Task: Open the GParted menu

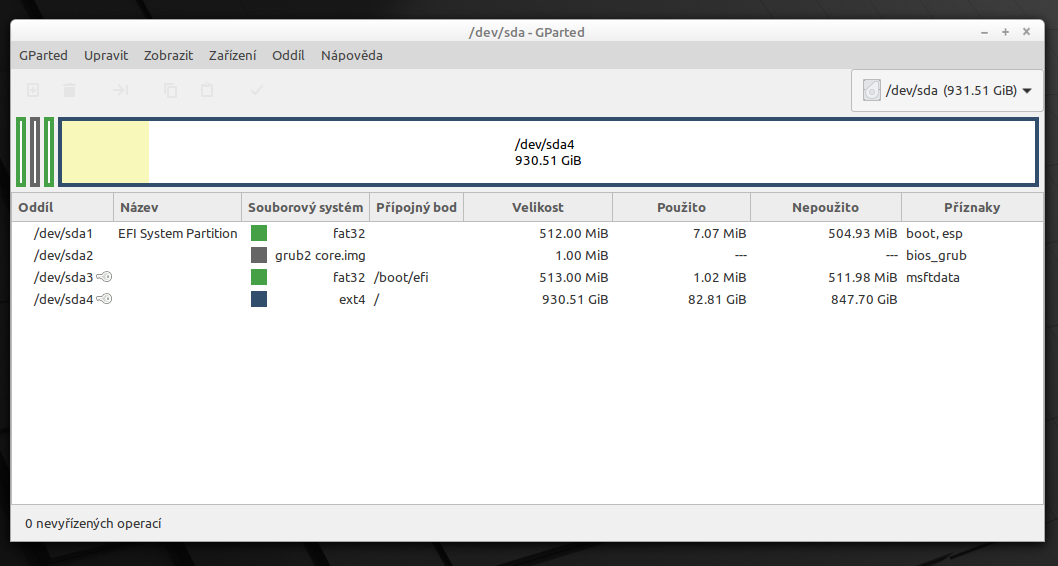Action: [x=43, y=55]
